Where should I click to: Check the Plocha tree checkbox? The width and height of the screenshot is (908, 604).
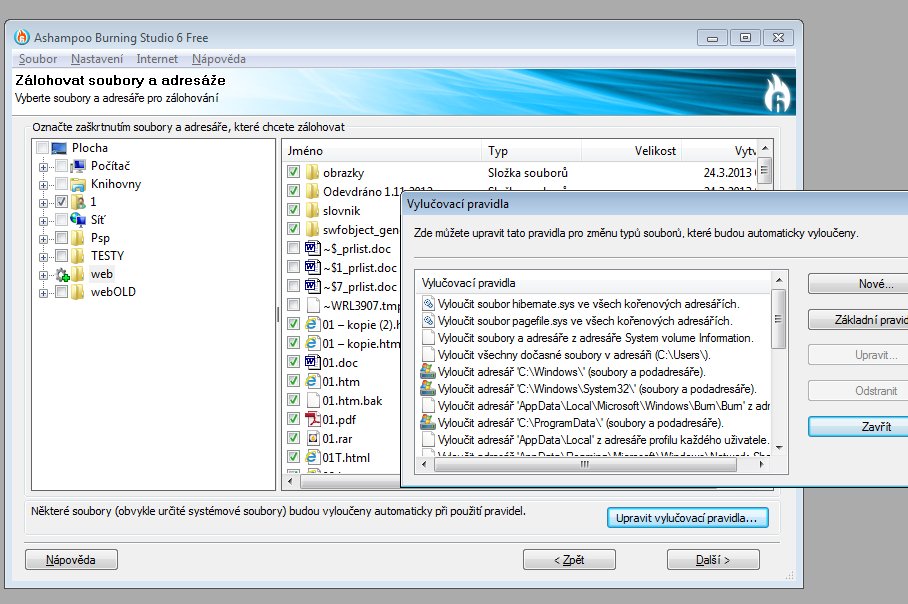(42, 148)
